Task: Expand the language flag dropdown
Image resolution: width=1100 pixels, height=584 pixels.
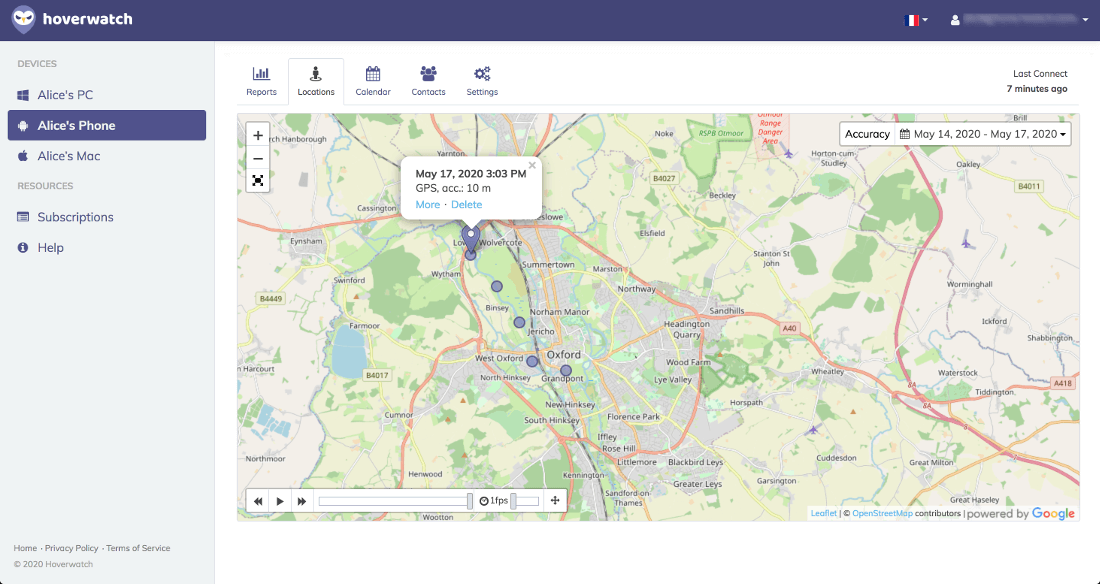Action: (916, 20)
